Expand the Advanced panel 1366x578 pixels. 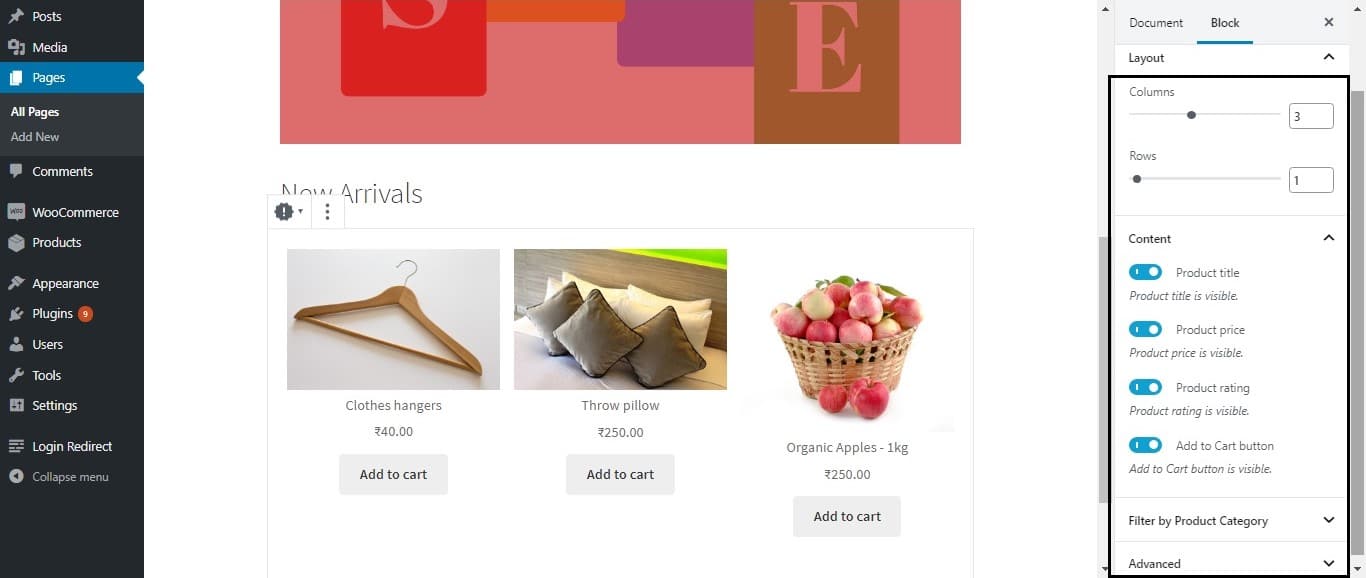(x=1231, y=563)
